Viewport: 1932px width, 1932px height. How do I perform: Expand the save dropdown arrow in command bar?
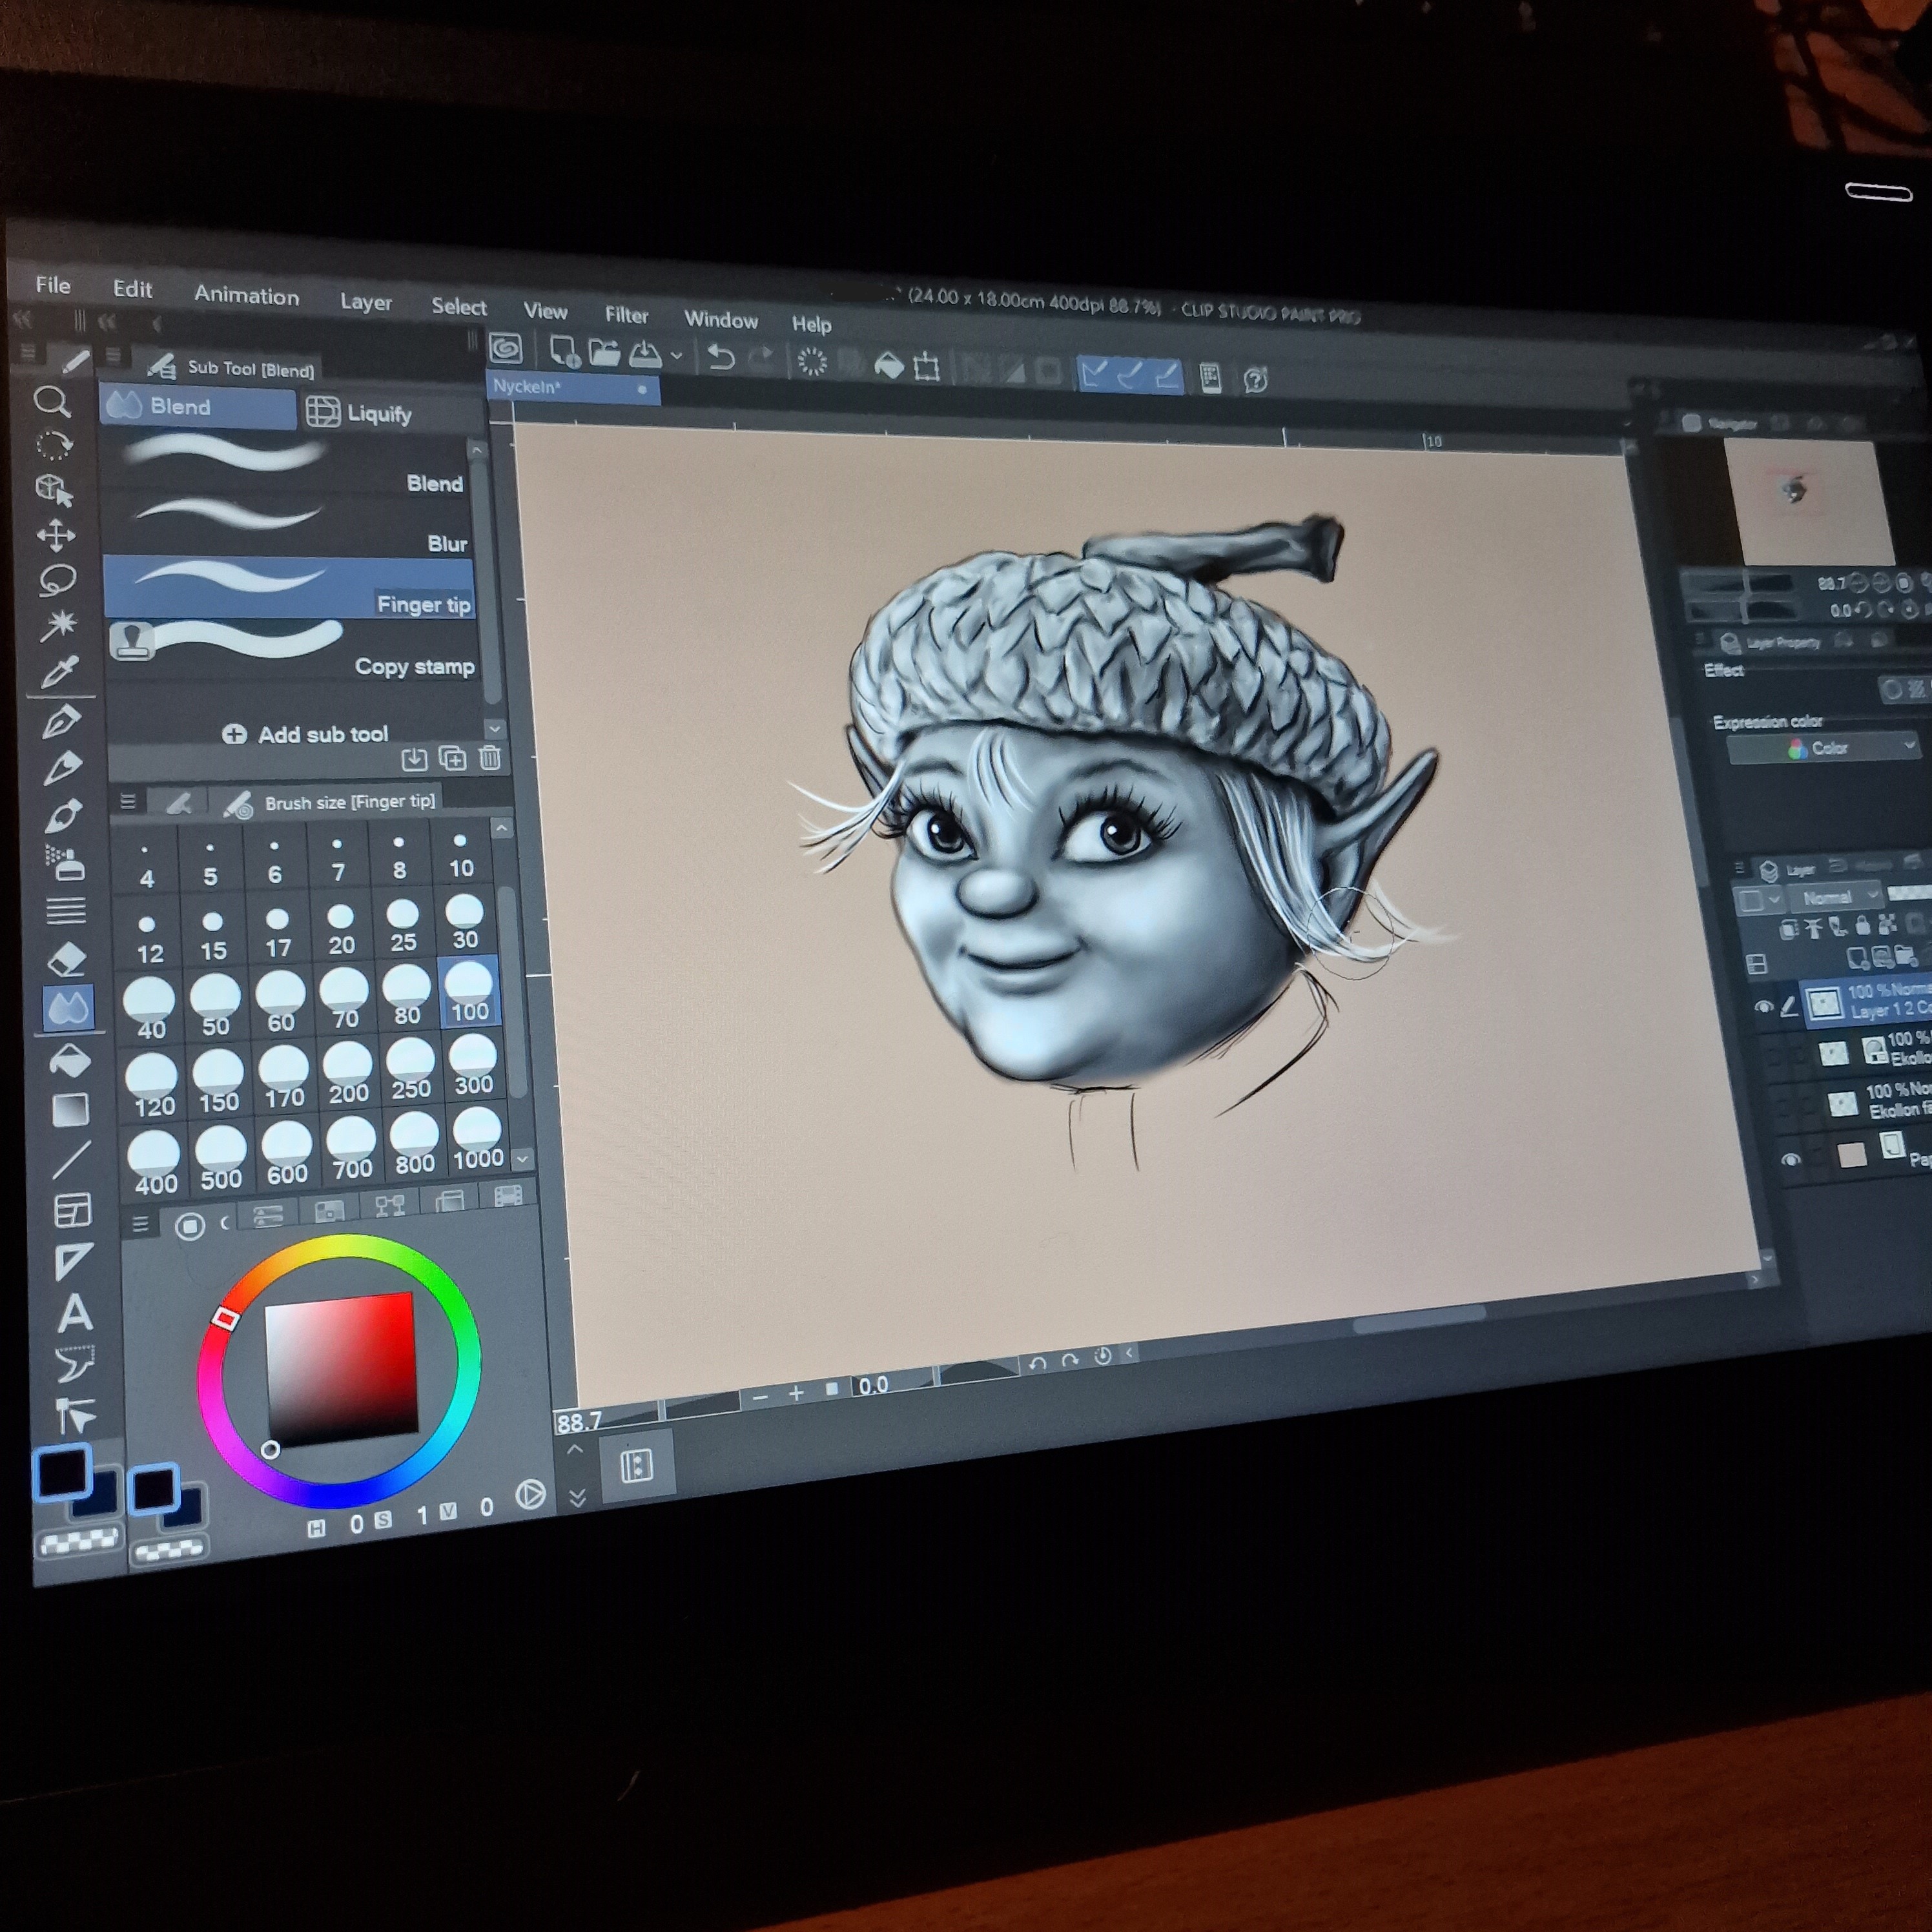(677, 355)
